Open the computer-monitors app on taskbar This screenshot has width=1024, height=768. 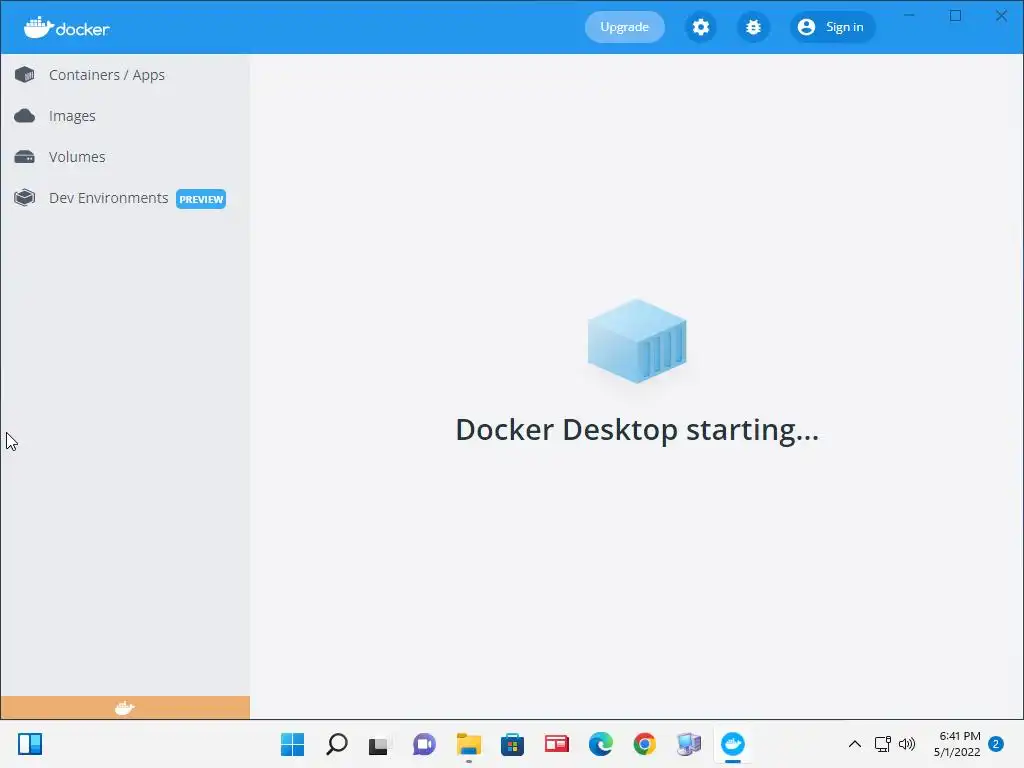(689, 744)
